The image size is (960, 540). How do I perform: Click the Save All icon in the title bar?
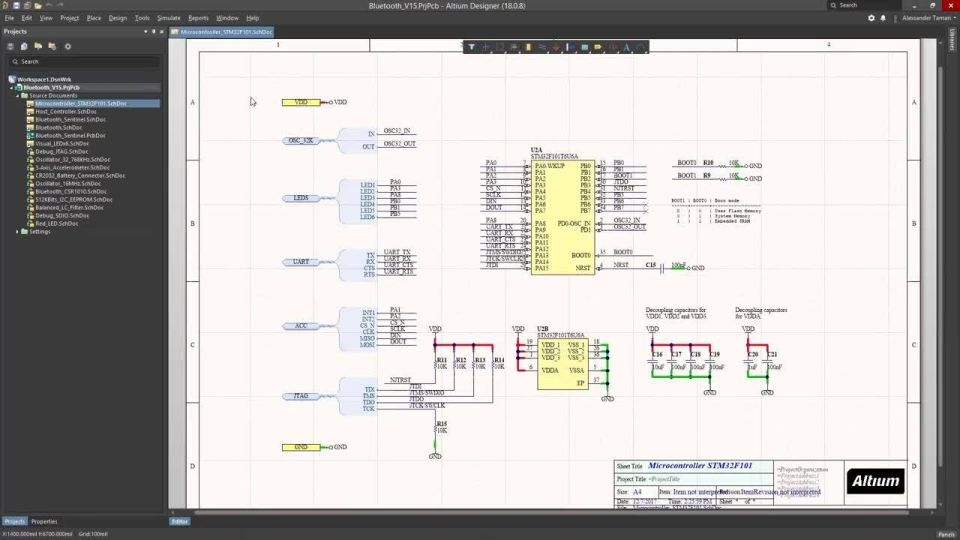tap(27, 6)
